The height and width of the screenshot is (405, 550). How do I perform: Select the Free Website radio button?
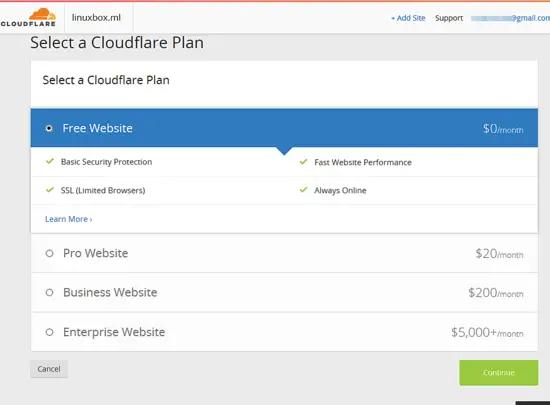click(x=49, y=128)
